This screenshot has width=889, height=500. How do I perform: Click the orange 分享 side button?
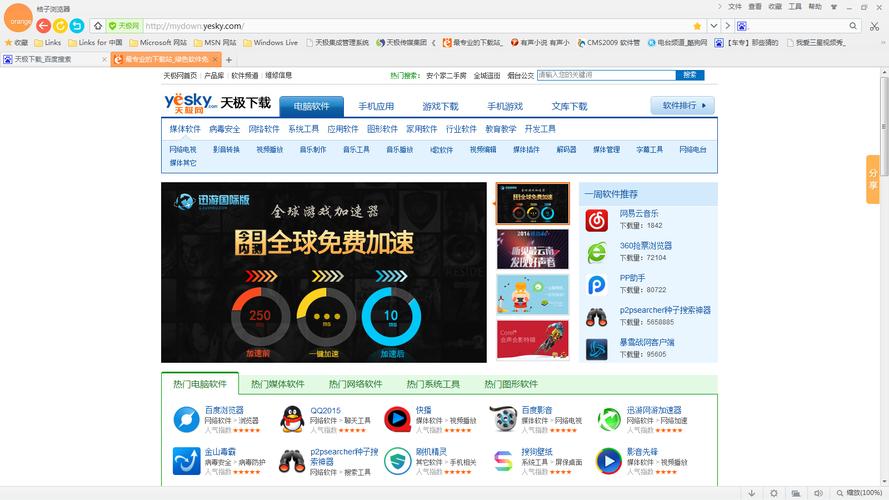[873, 179]
